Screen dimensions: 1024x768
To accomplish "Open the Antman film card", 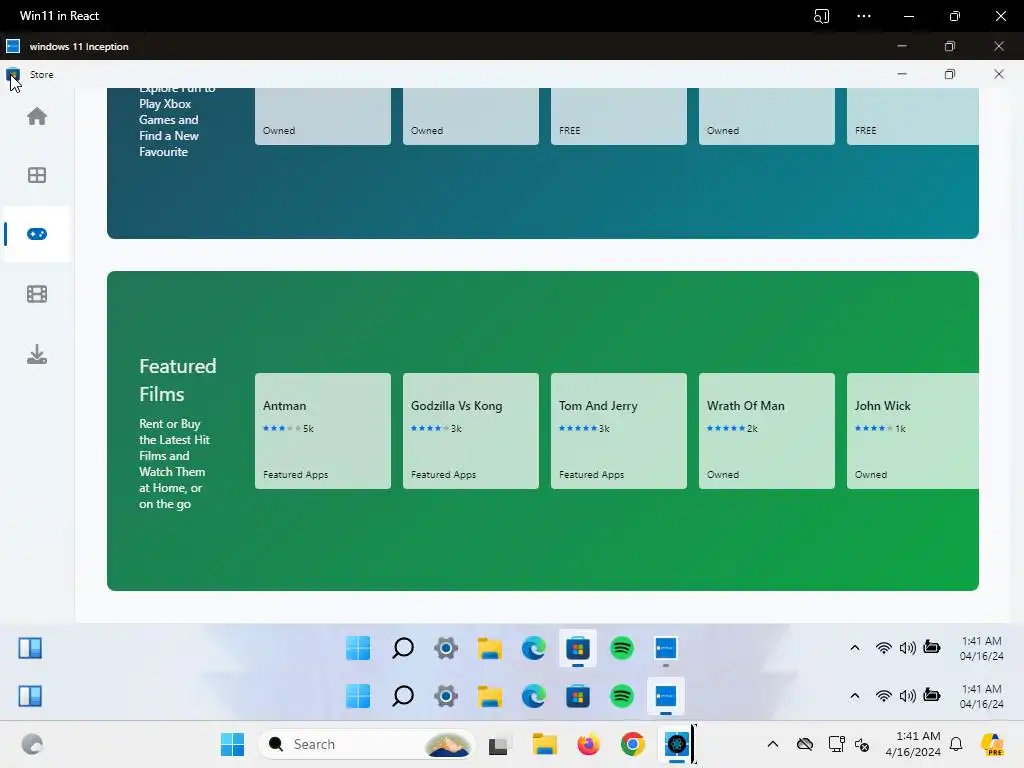I will pos(323,431).
